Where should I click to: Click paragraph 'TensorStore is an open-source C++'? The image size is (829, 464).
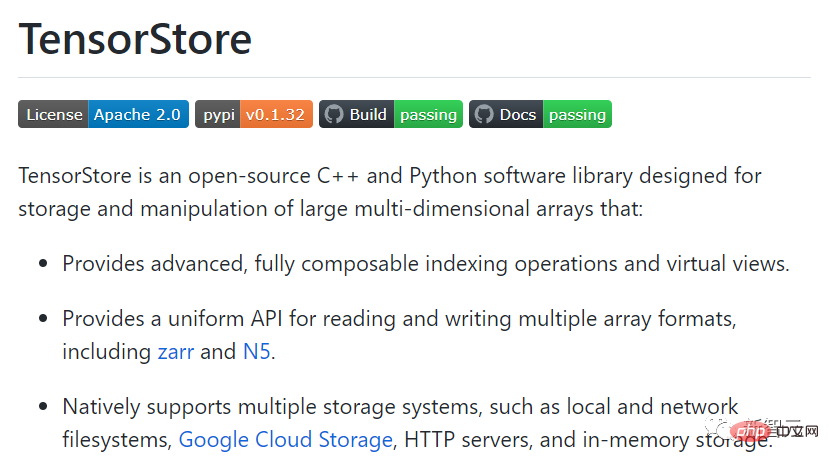390,192
